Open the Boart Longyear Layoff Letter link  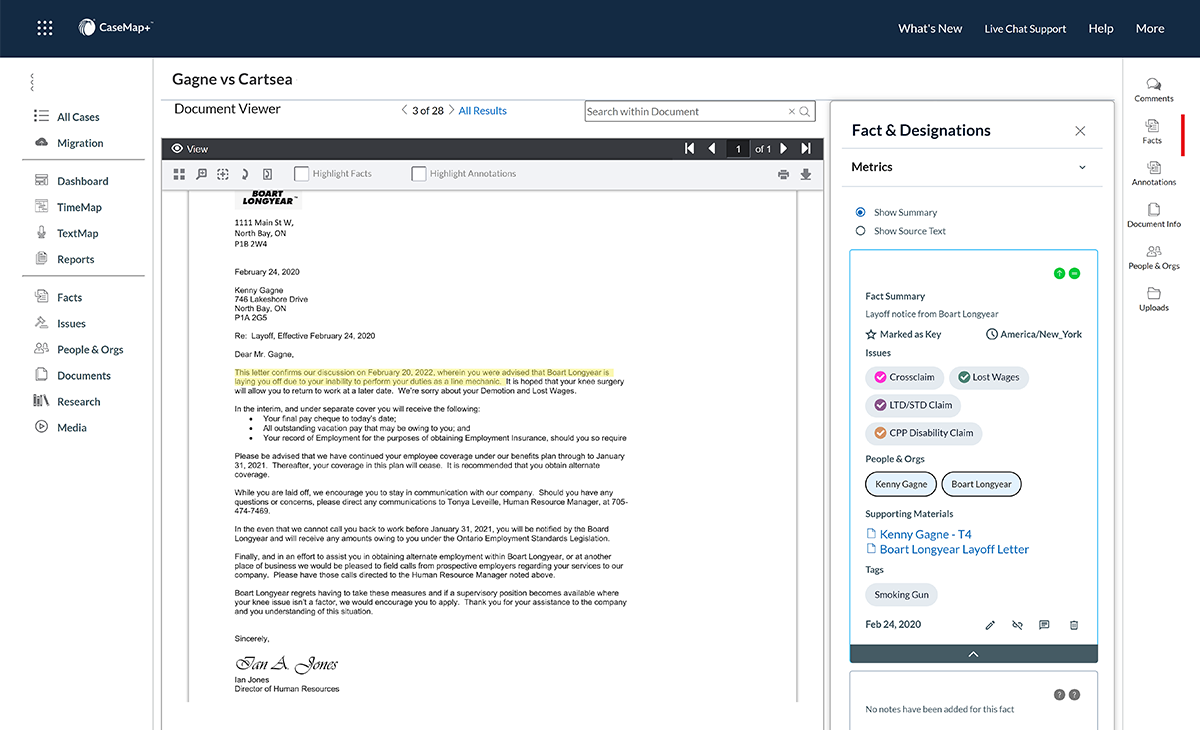pos(955,548)
